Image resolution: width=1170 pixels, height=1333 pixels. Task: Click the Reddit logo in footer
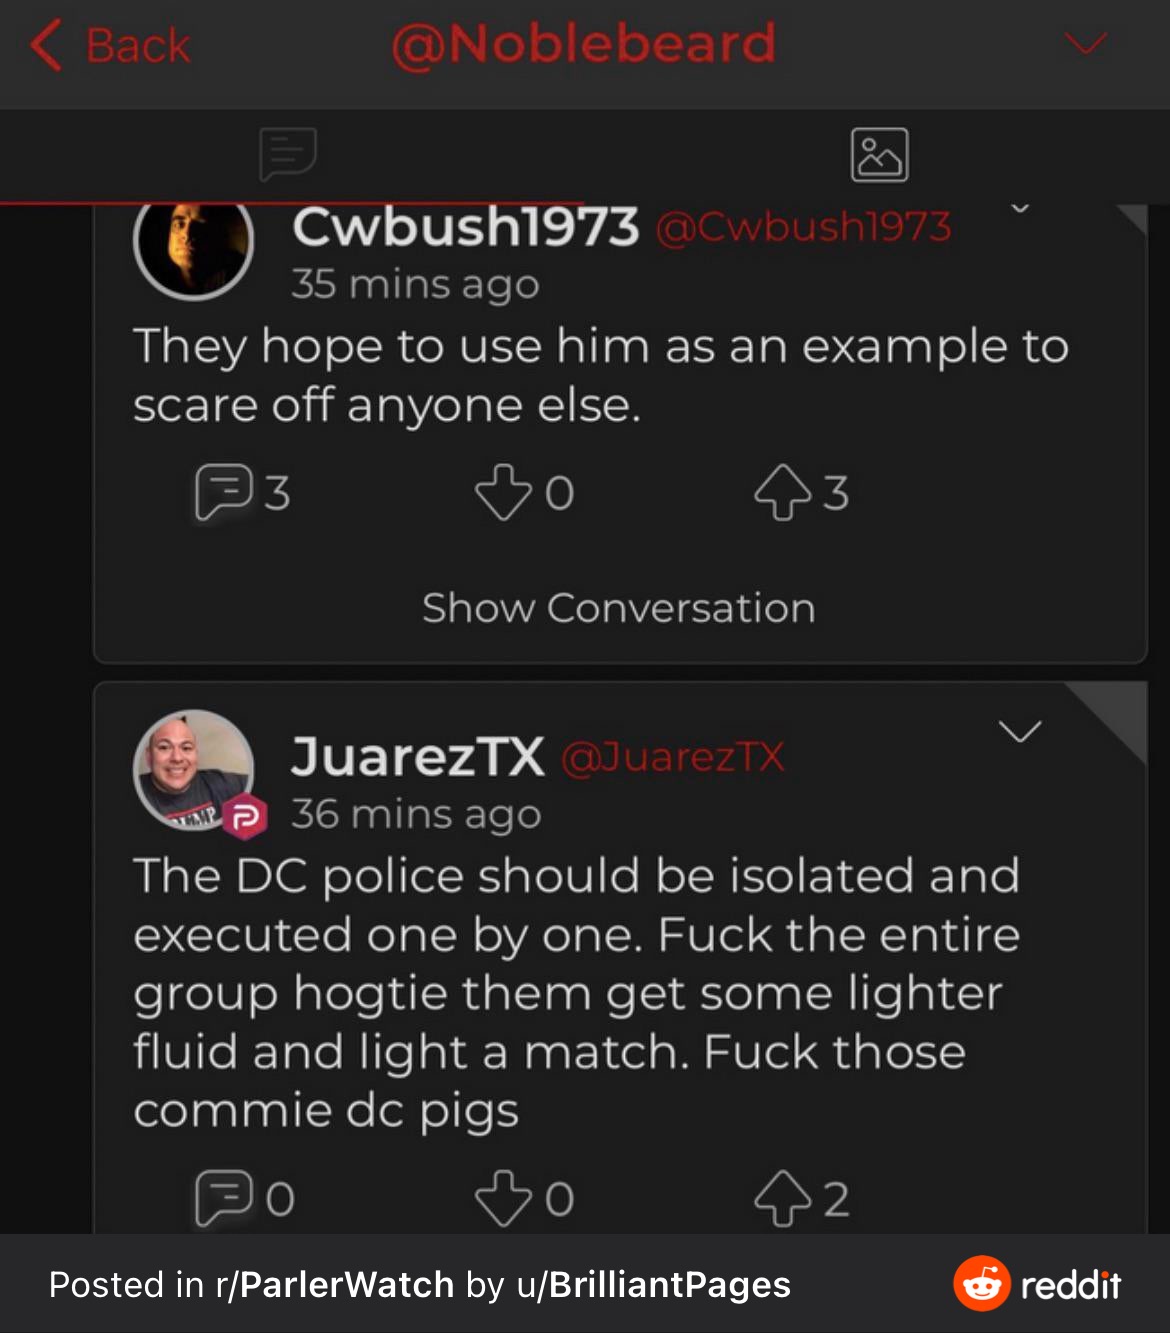click(x=1037, y=1284)
